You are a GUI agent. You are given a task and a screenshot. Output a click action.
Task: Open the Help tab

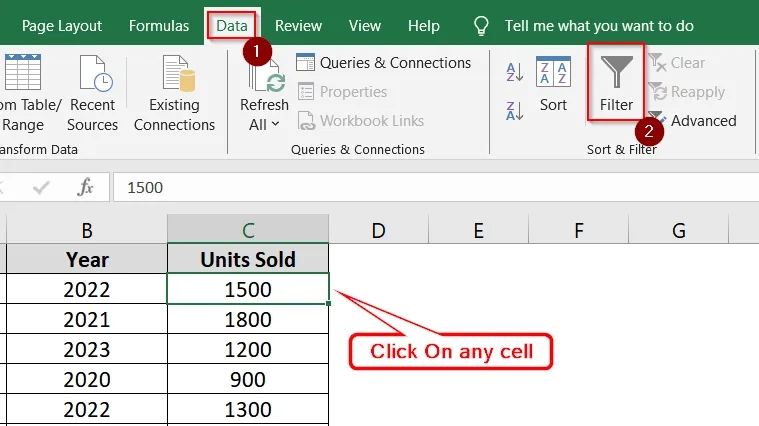(424, 26)
